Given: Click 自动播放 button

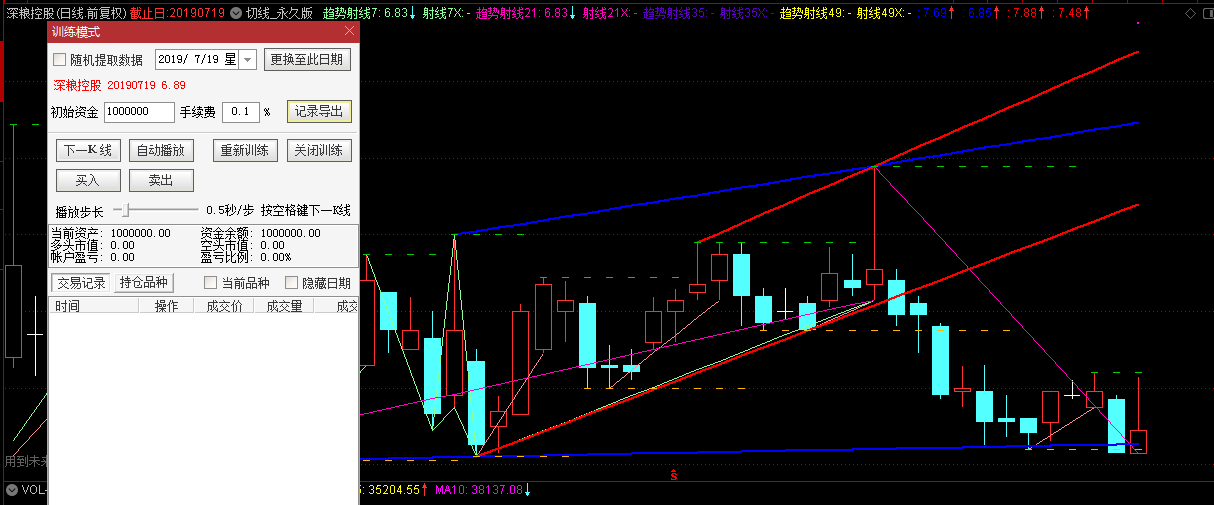Looking at the screenshot, I should pos(160,151).
